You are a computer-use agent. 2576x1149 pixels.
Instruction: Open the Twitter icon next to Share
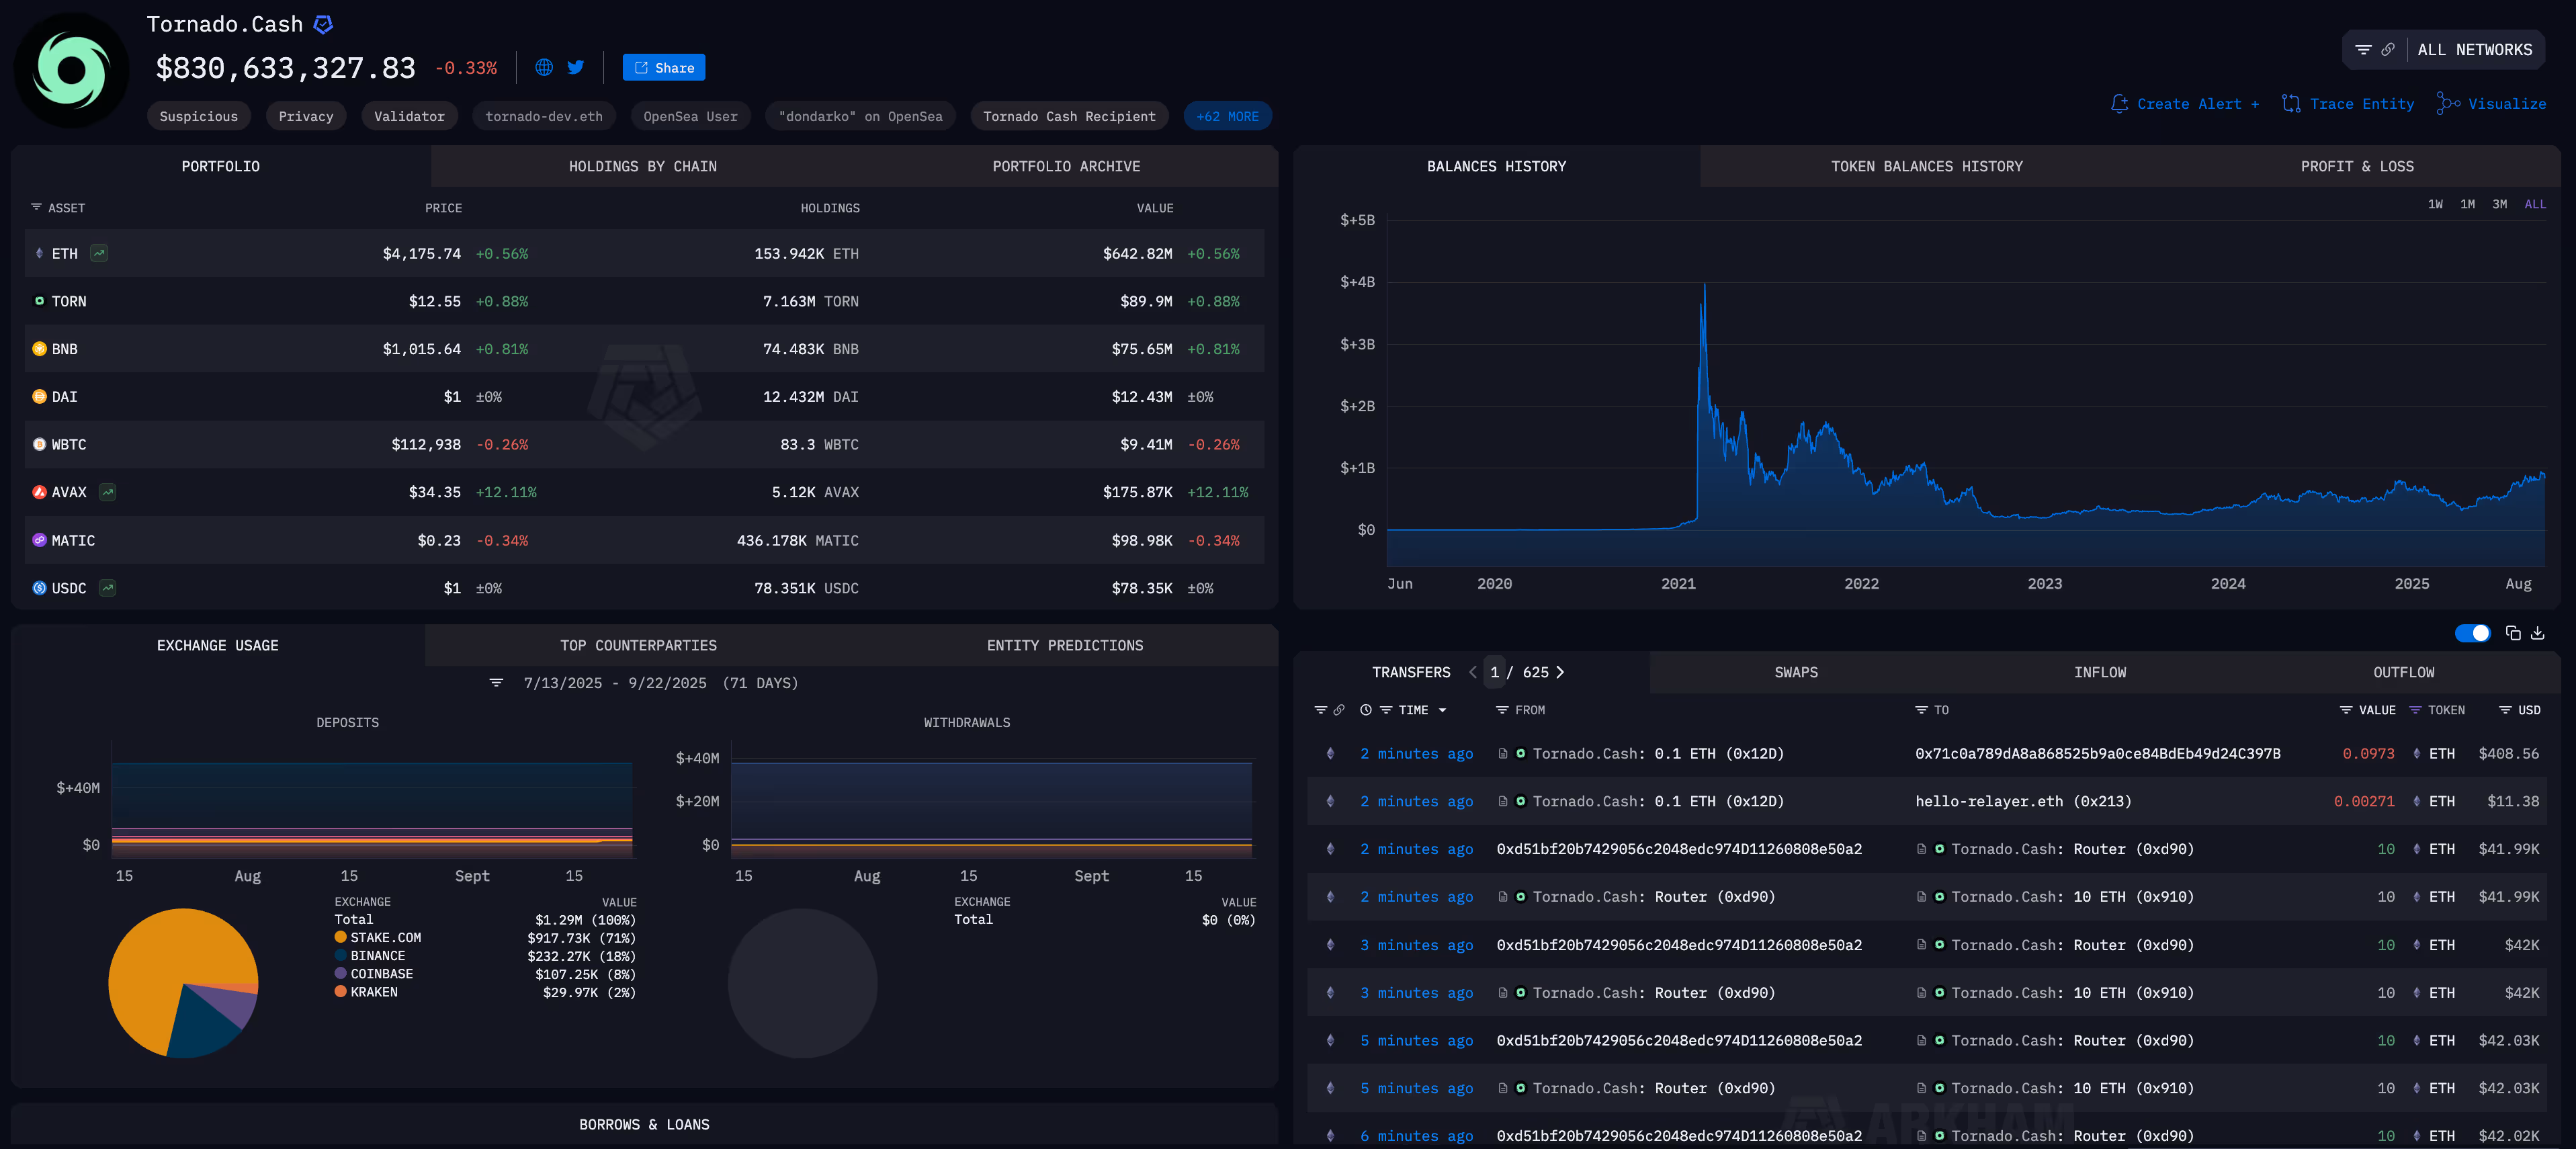[575, 67]
